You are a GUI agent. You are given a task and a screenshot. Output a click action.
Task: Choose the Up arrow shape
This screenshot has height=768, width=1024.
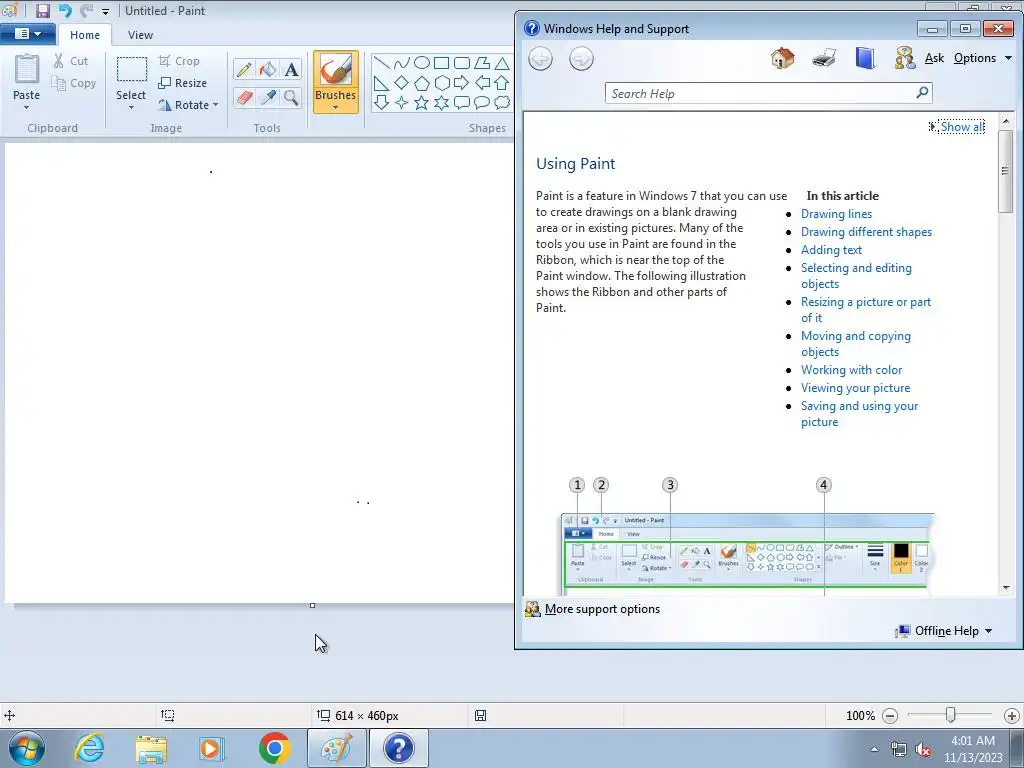[502, 83]
